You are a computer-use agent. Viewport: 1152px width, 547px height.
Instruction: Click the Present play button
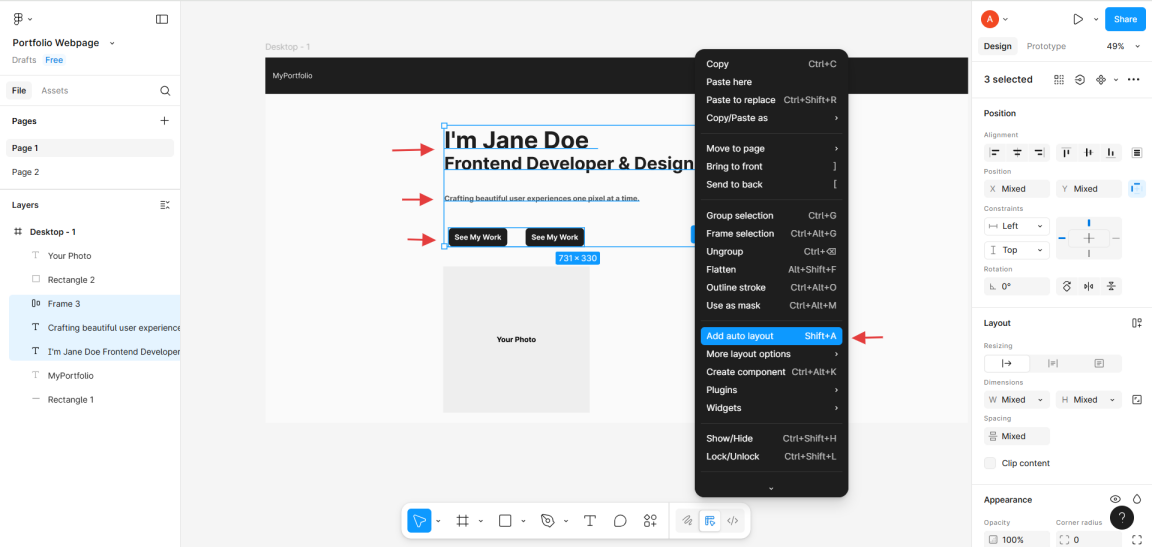pyautogui.click(x=1077, y=19)
